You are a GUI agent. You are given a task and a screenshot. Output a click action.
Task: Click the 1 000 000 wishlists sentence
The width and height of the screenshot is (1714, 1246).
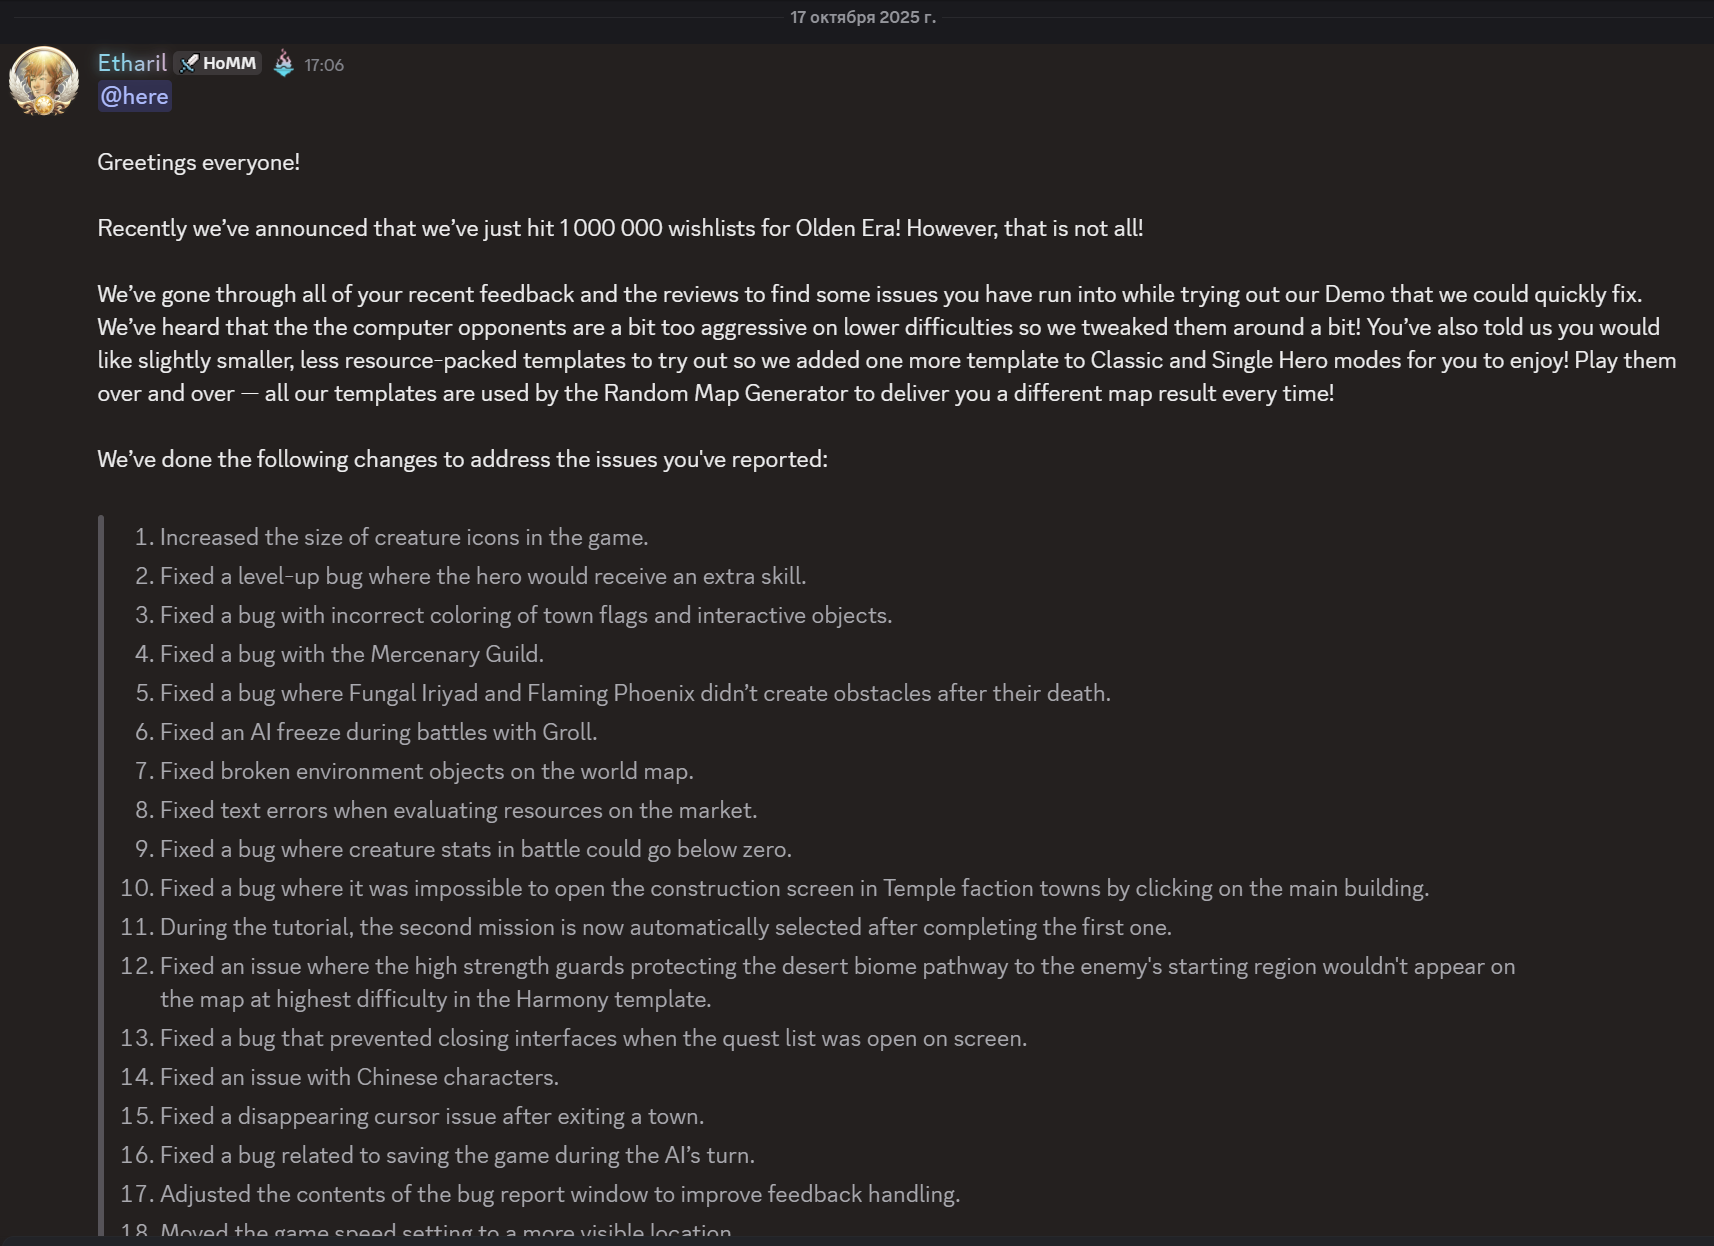click(x=620, y=228)
